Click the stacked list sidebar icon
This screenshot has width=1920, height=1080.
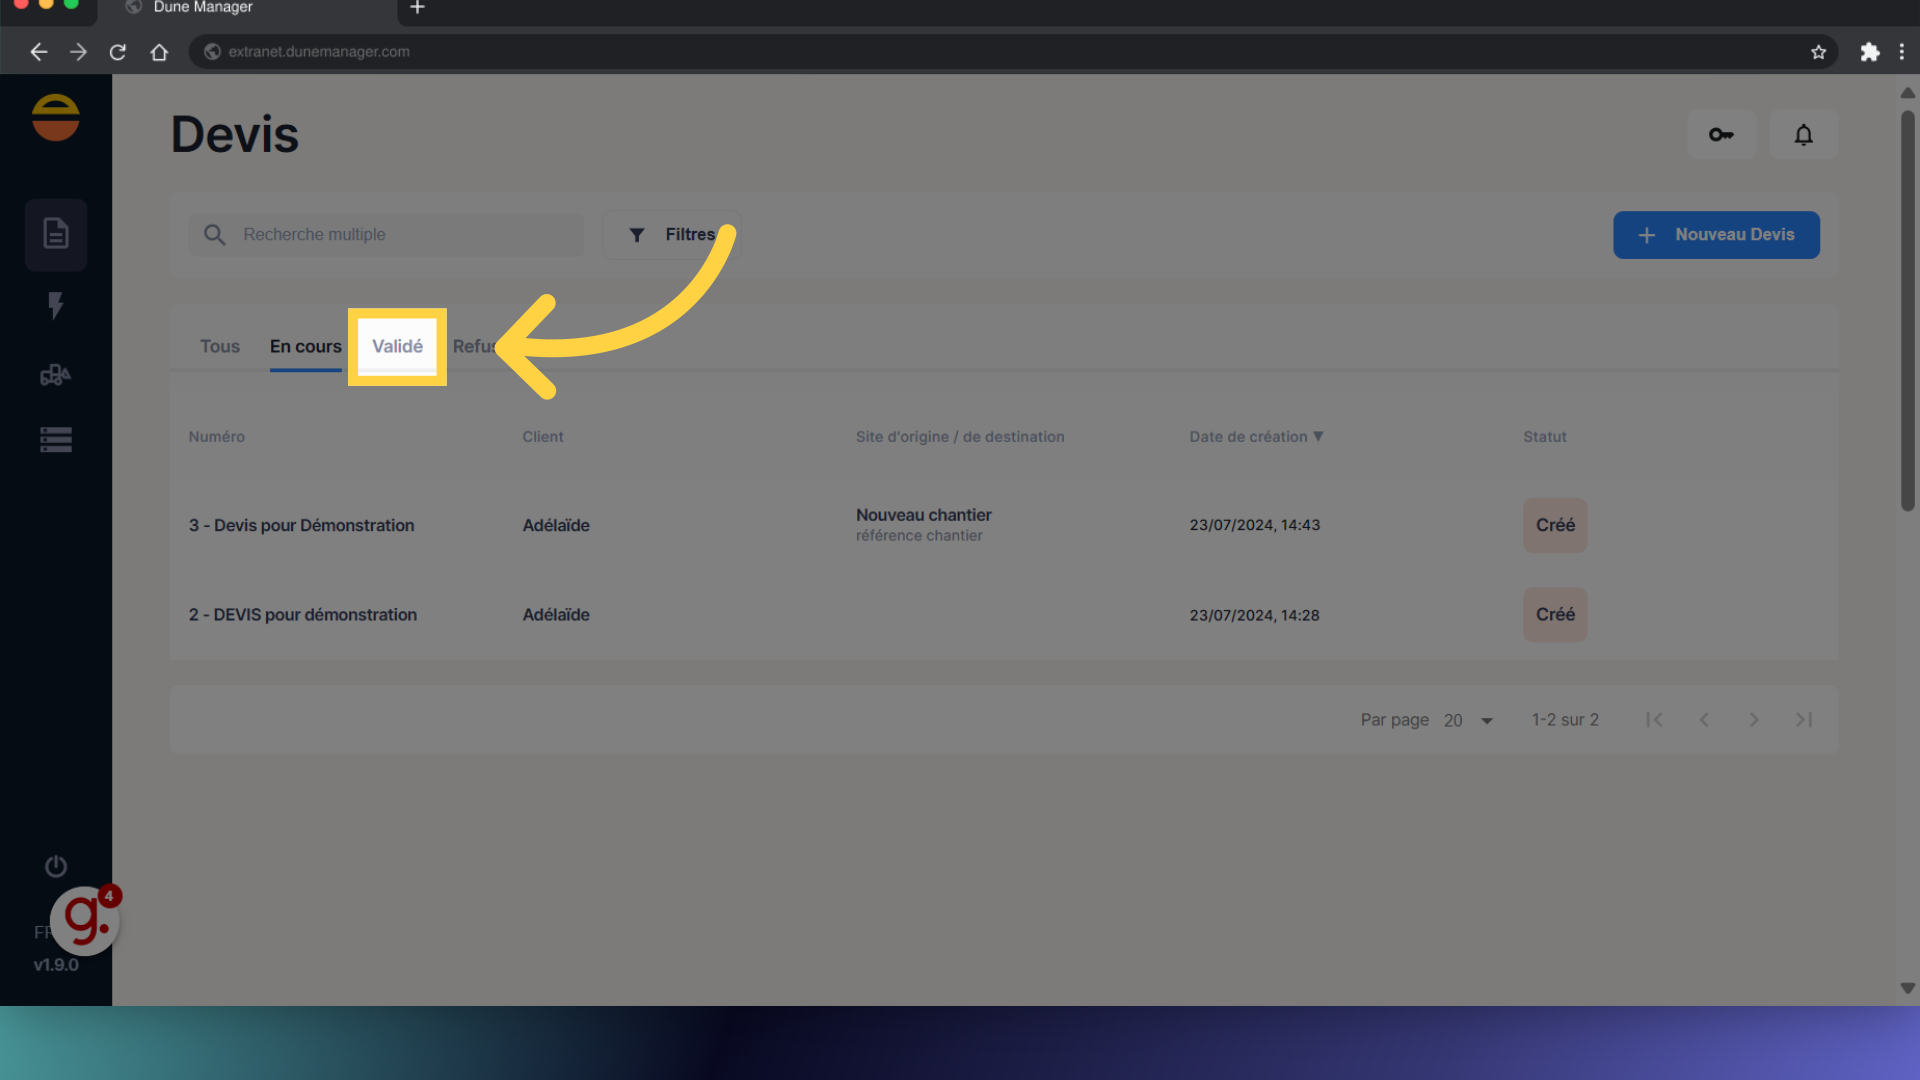pyautogui.click(x=56, y=440)
